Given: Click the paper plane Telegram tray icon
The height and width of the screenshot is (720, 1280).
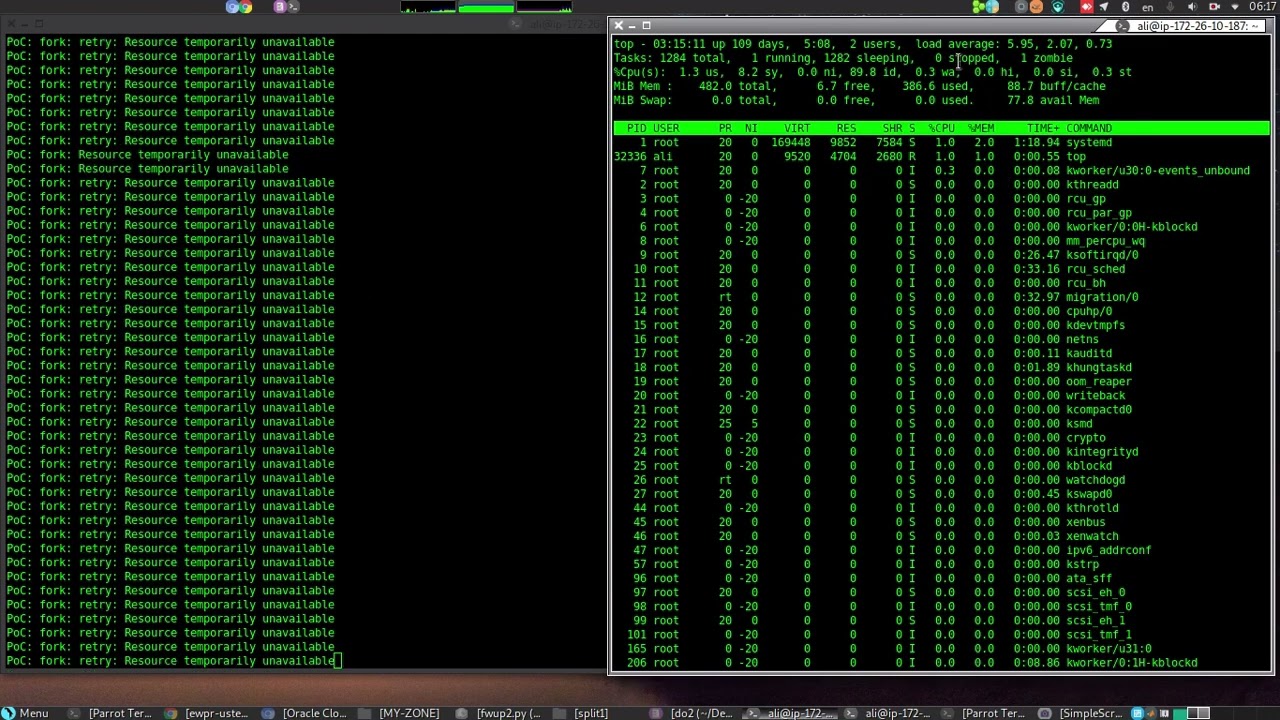Looking at the screenshot, I should coord(1104,7).
